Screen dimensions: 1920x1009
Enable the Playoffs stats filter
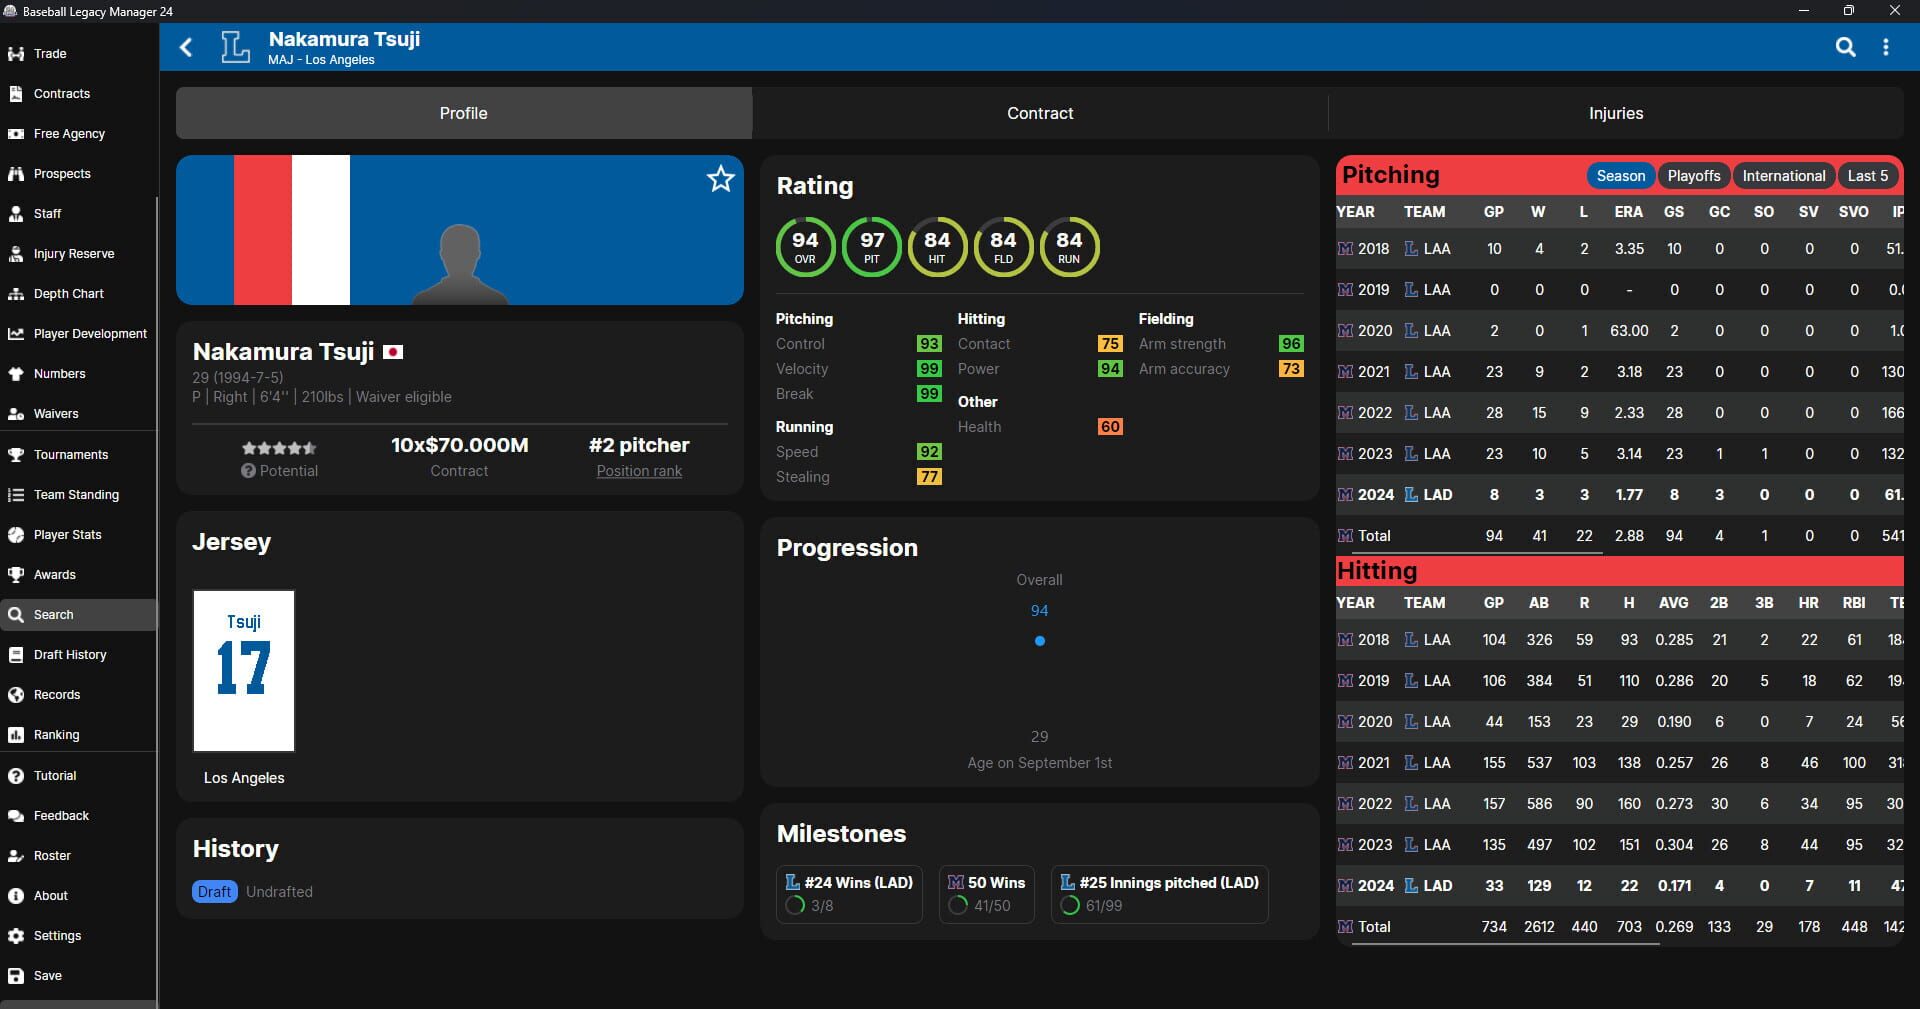1694,175
